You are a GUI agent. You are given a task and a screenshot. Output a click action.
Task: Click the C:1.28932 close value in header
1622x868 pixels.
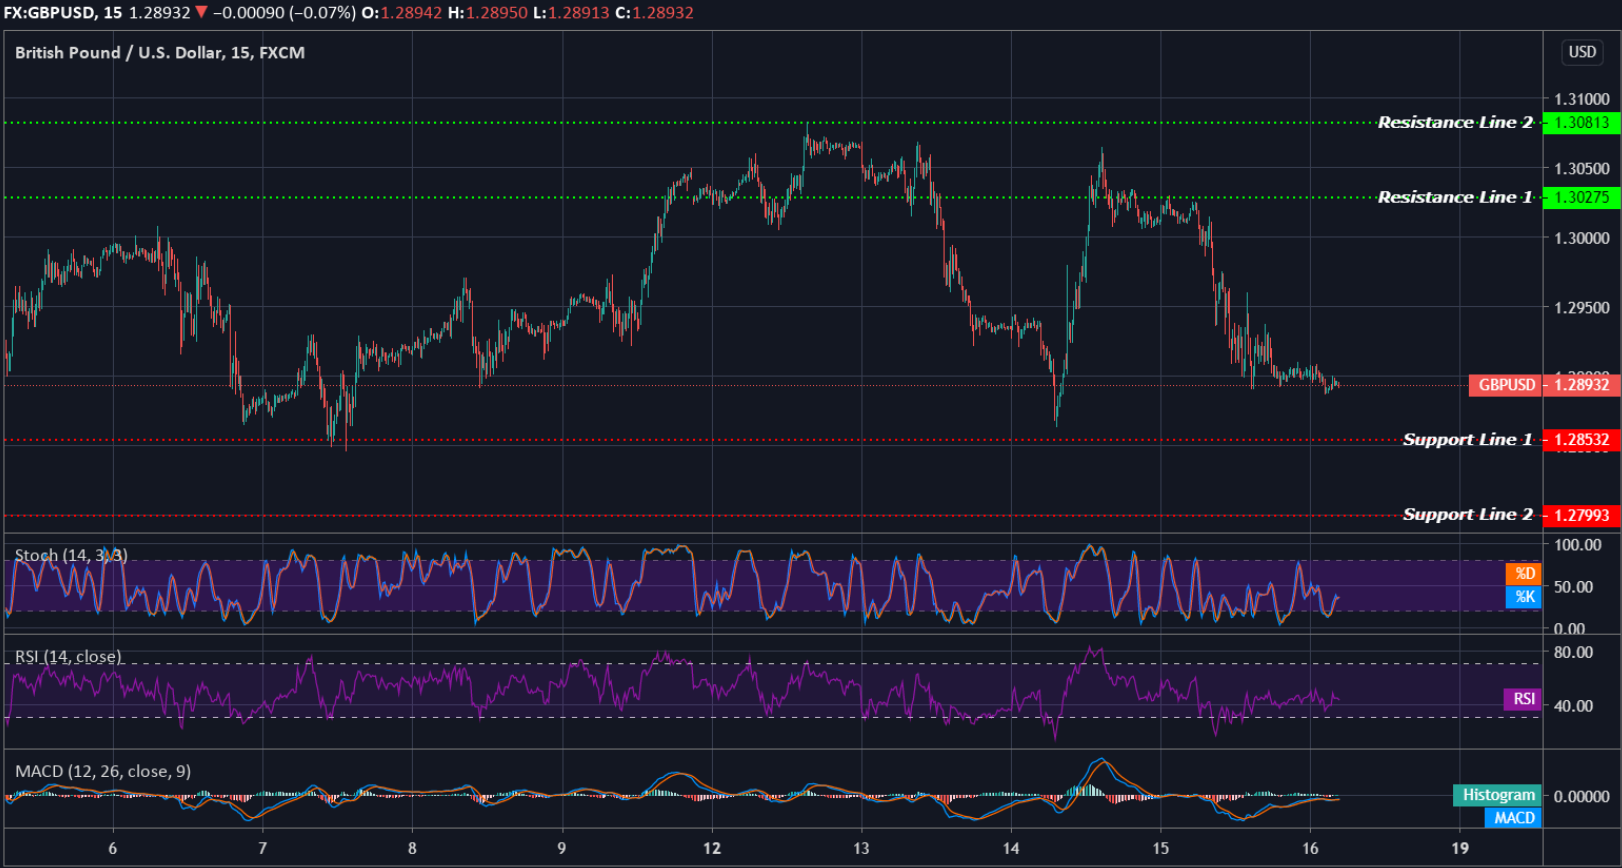click(654, 13)
